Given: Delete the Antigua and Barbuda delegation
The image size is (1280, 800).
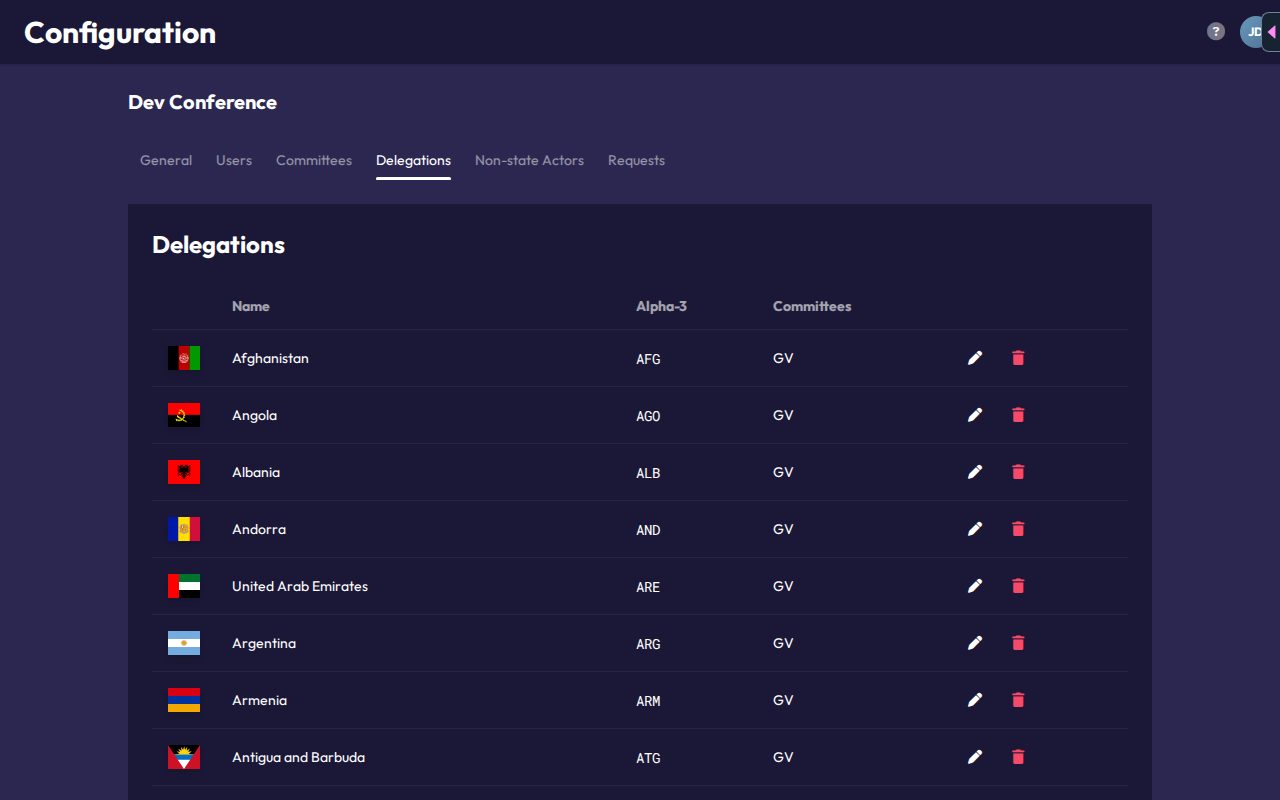Looking at the screenshot, I should coord(1018,757).
